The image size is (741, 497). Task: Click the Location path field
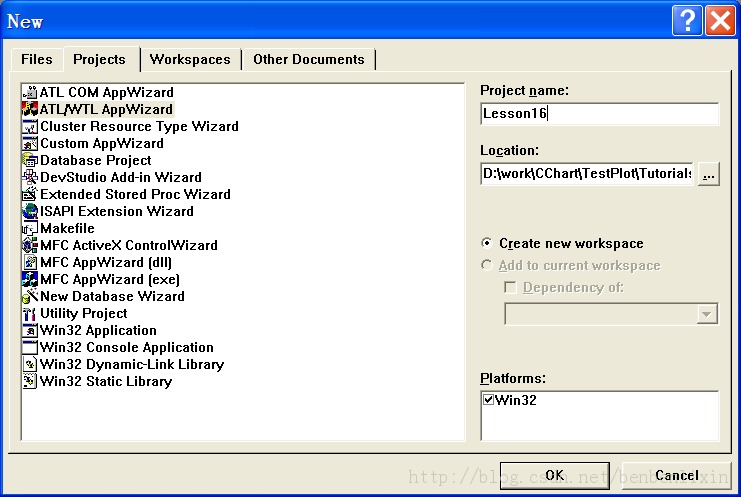[587, 173]
